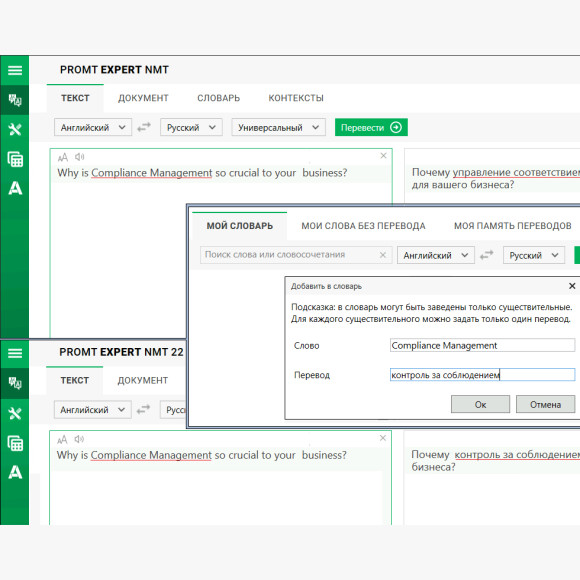Click dictionary search field Поиск слова
This screenshot has width=580, height=580.
[x=296, y=255]
